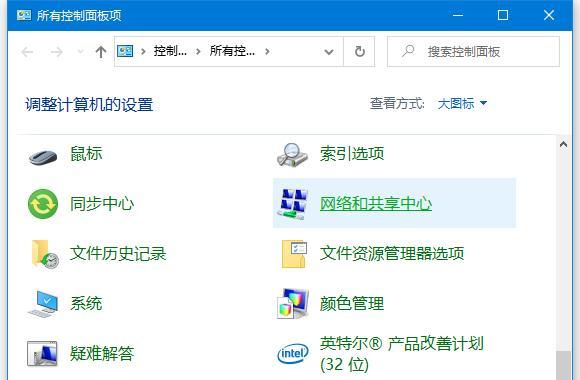Open the 索引选项 indexing options icon
This screenshot has width=580, height=380.
tap(292, 155)
